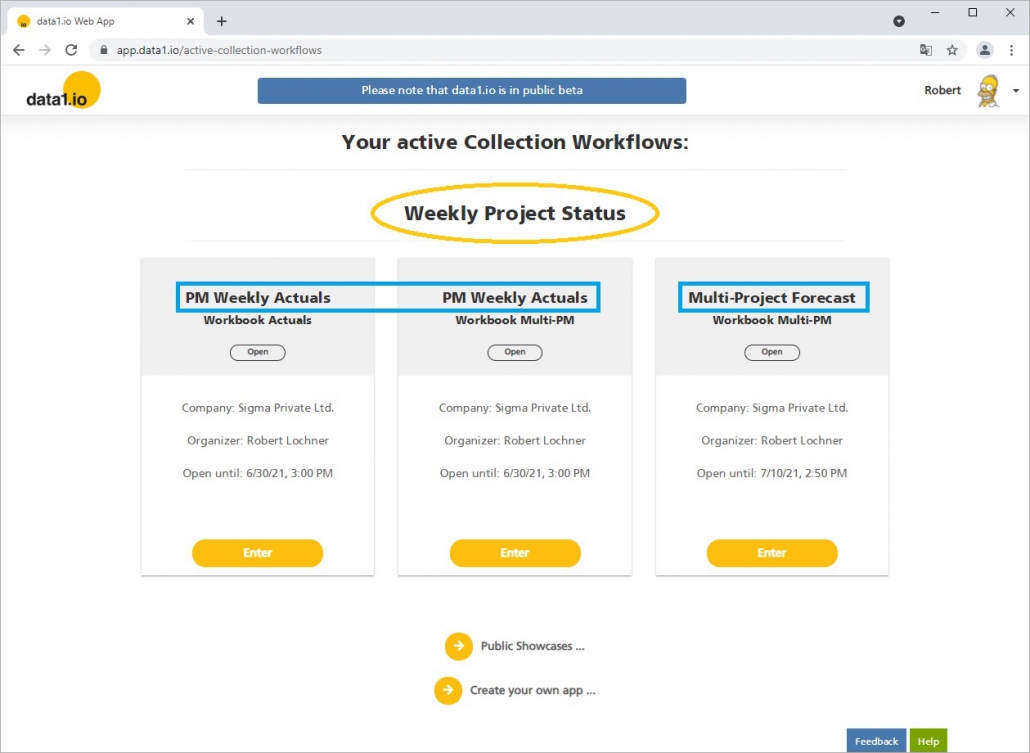Image resolution: width=1030 pixels, height=753 pixels.
Task: Click the Robert username label
Action: coord(942,90)
